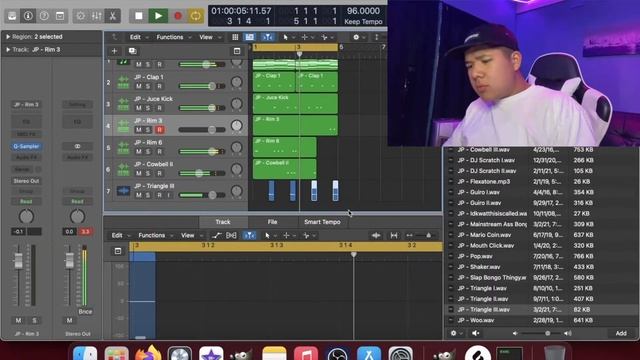Open the Q-Sampler instrument slot
640x360 pixels.
pos(26,146)
